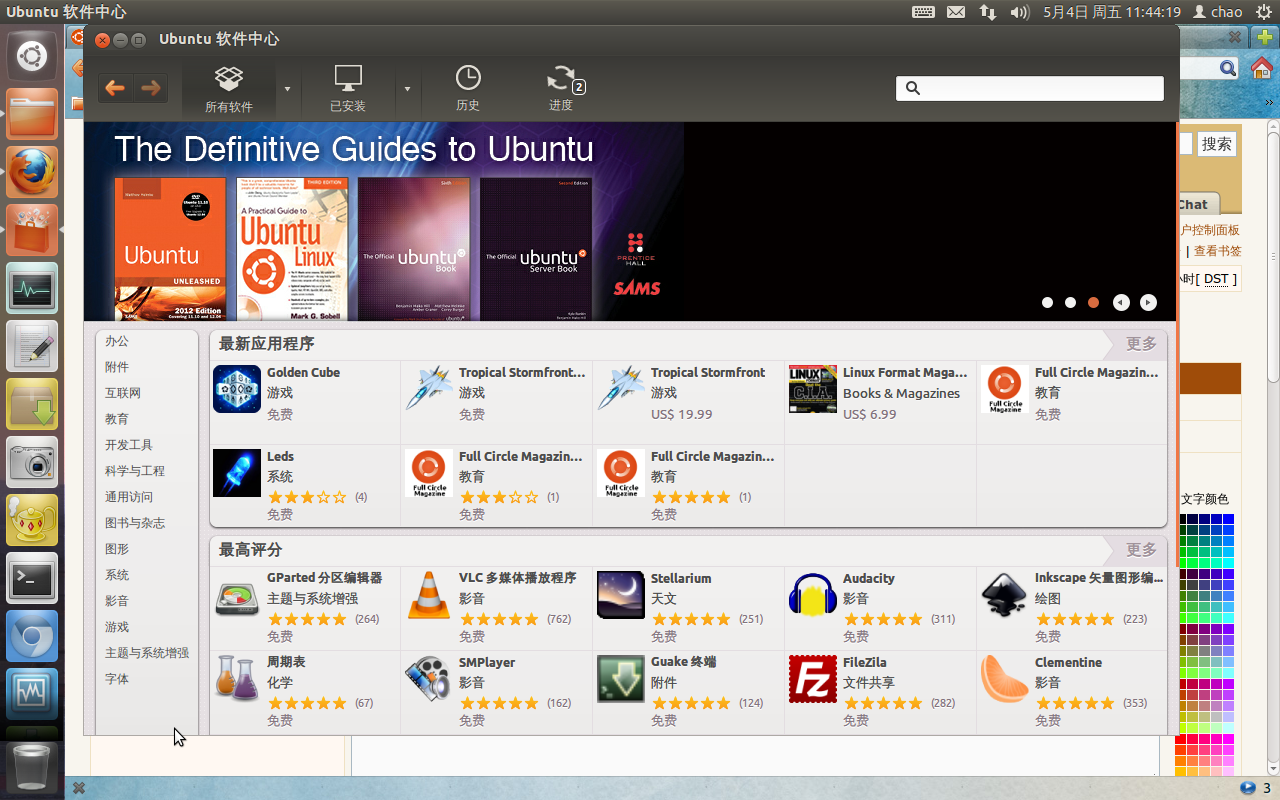The width and height of the screenshot is (1280, 800).
Task: Open the FileZilla red Fz icon
Action: click(x=813, y=679)
